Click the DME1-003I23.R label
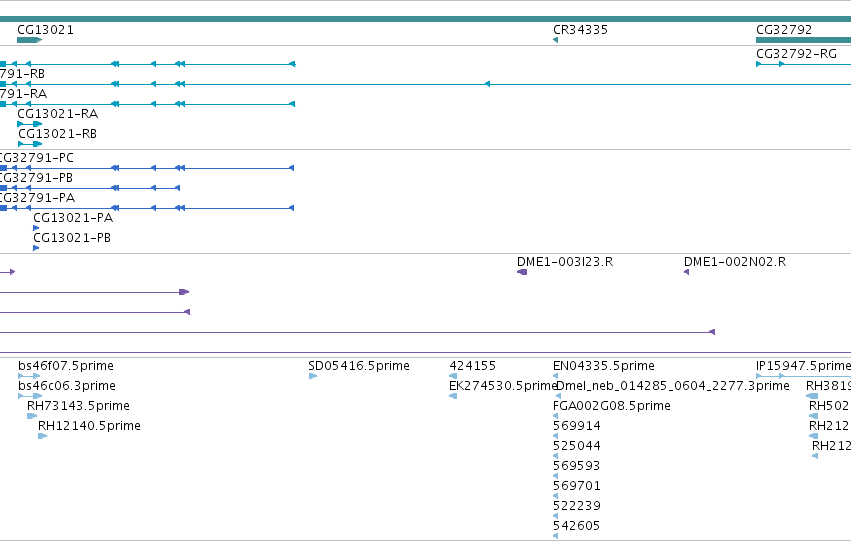851x541 pixels. 565,262
